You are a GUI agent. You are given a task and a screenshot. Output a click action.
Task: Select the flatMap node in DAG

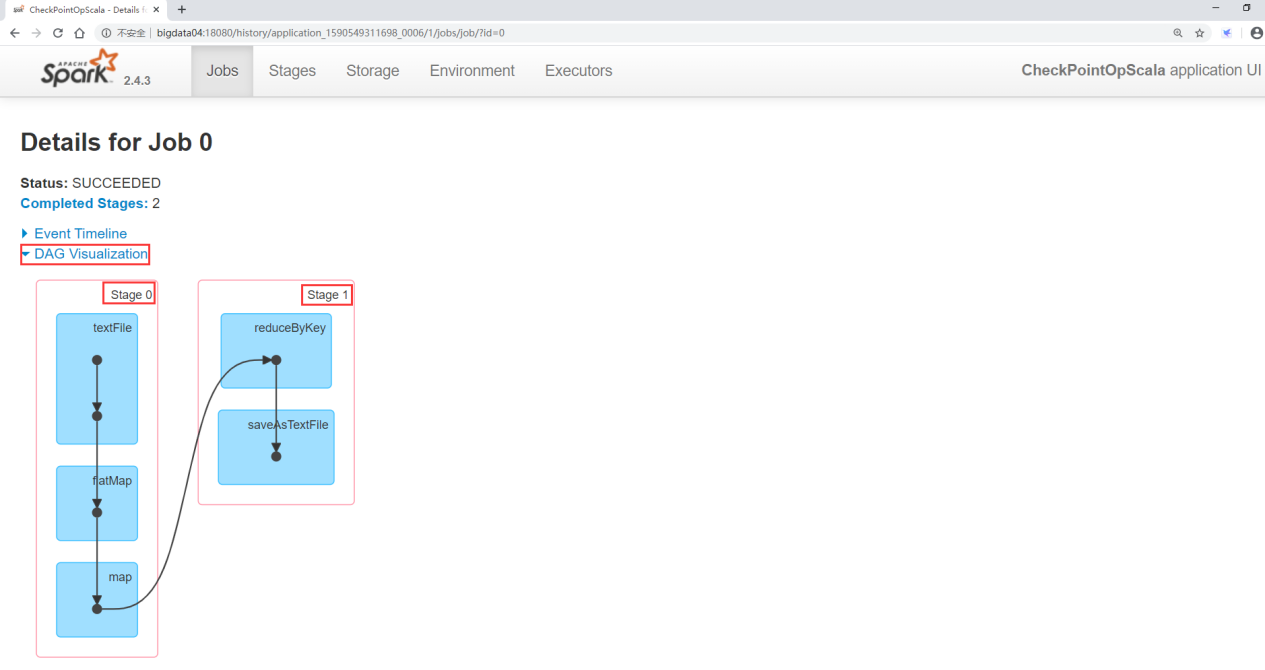[97, 503]
